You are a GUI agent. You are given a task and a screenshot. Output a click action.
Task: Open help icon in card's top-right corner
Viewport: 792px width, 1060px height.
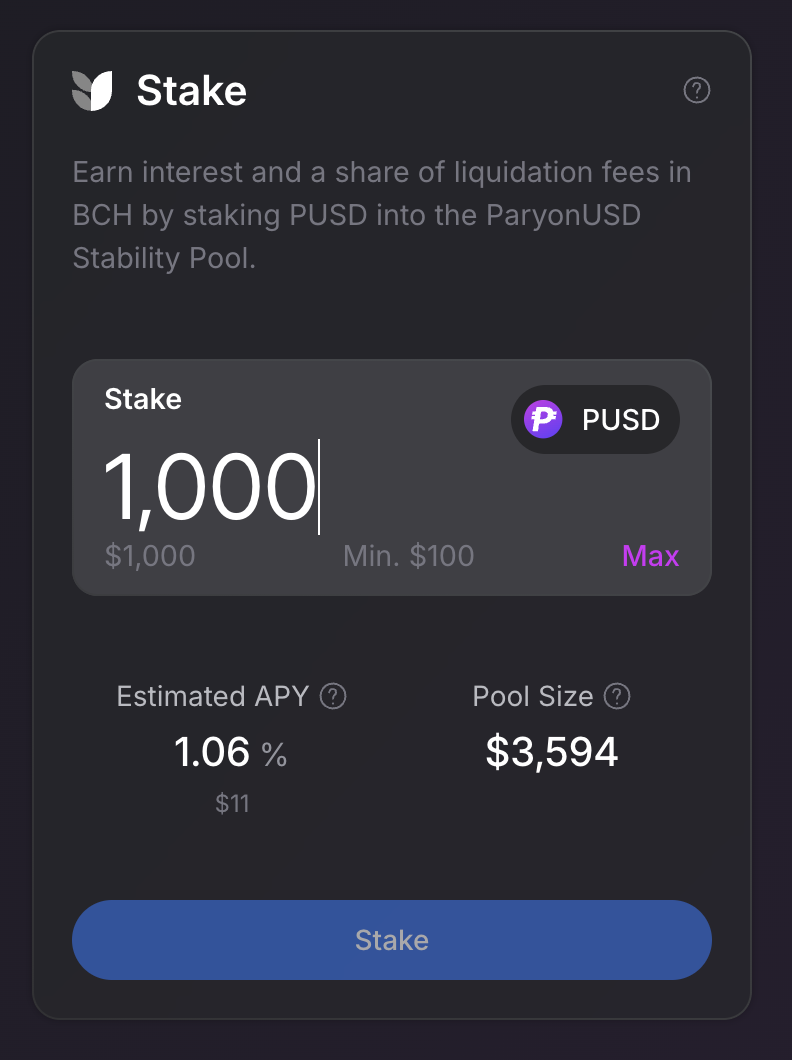click(x=696, y=91)
